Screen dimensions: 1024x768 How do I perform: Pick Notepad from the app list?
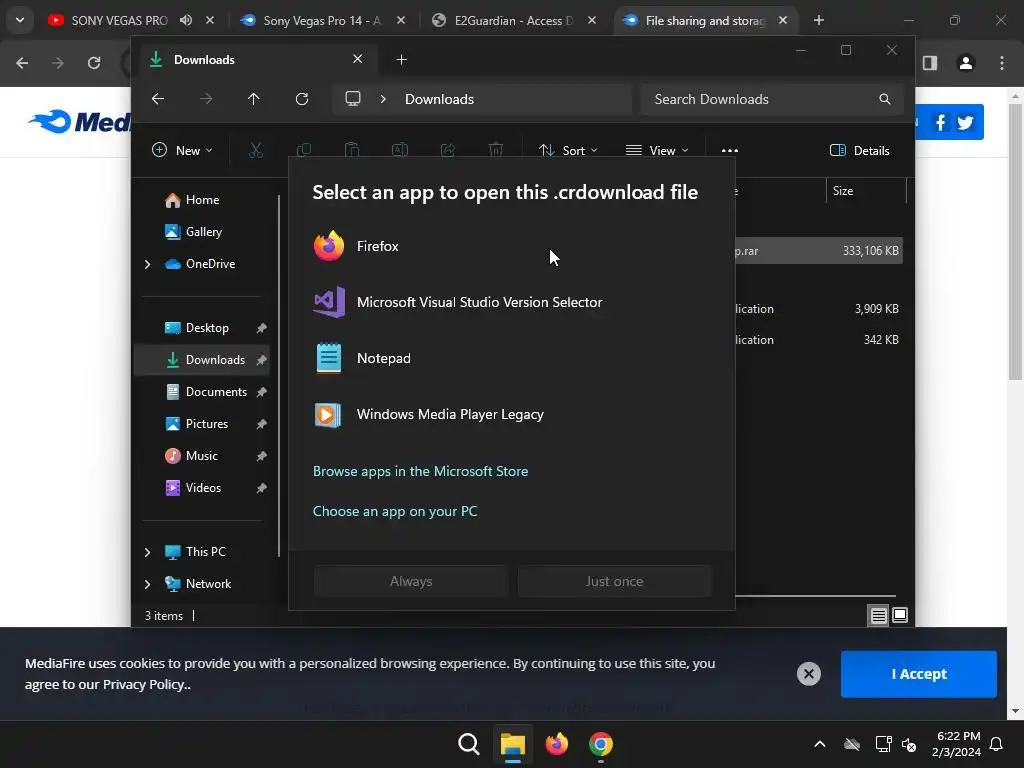(511, 359)
